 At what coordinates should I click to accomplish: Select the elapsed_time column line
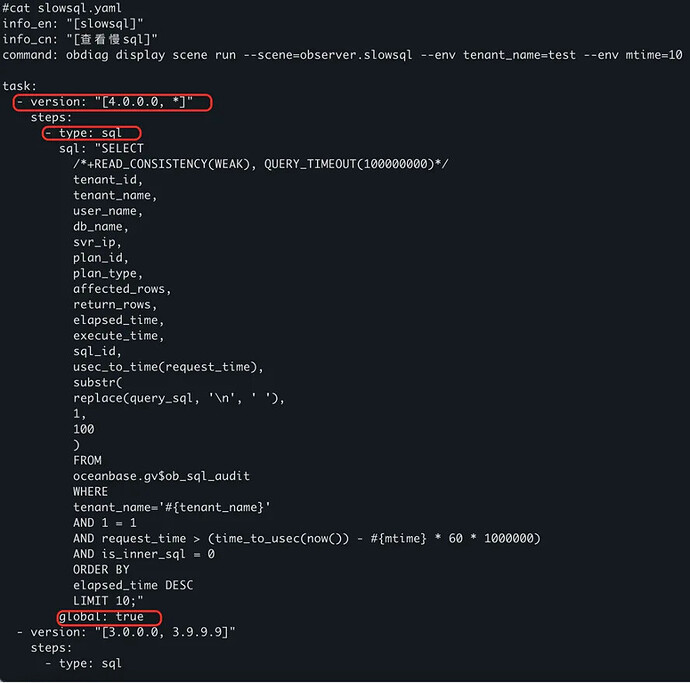[118, 320]
